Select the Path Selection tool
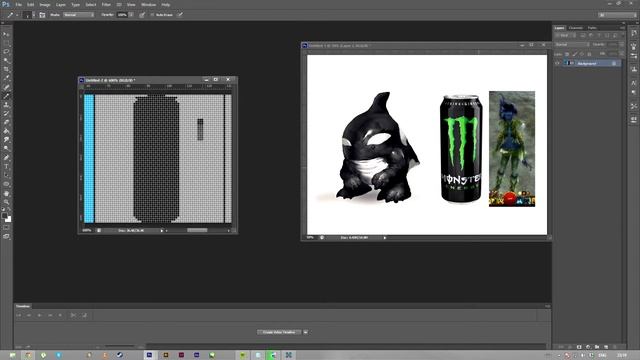 (6, 176)
